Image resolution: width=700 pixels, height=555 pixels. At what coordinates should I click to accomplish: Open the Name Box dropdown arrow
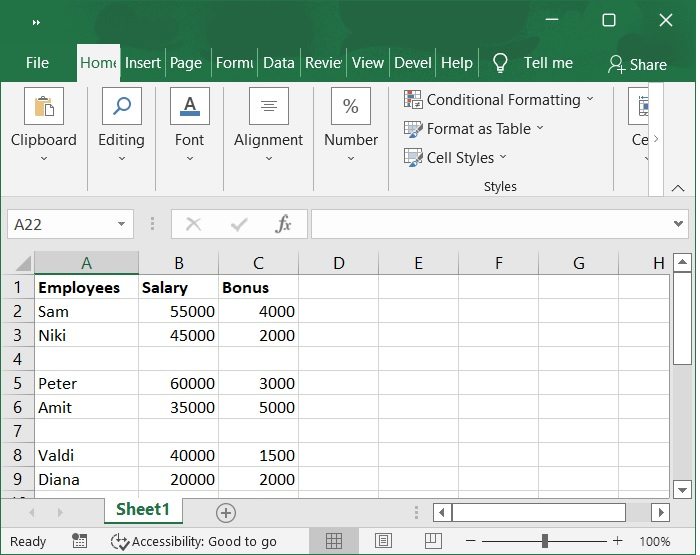tap(122, 224)
